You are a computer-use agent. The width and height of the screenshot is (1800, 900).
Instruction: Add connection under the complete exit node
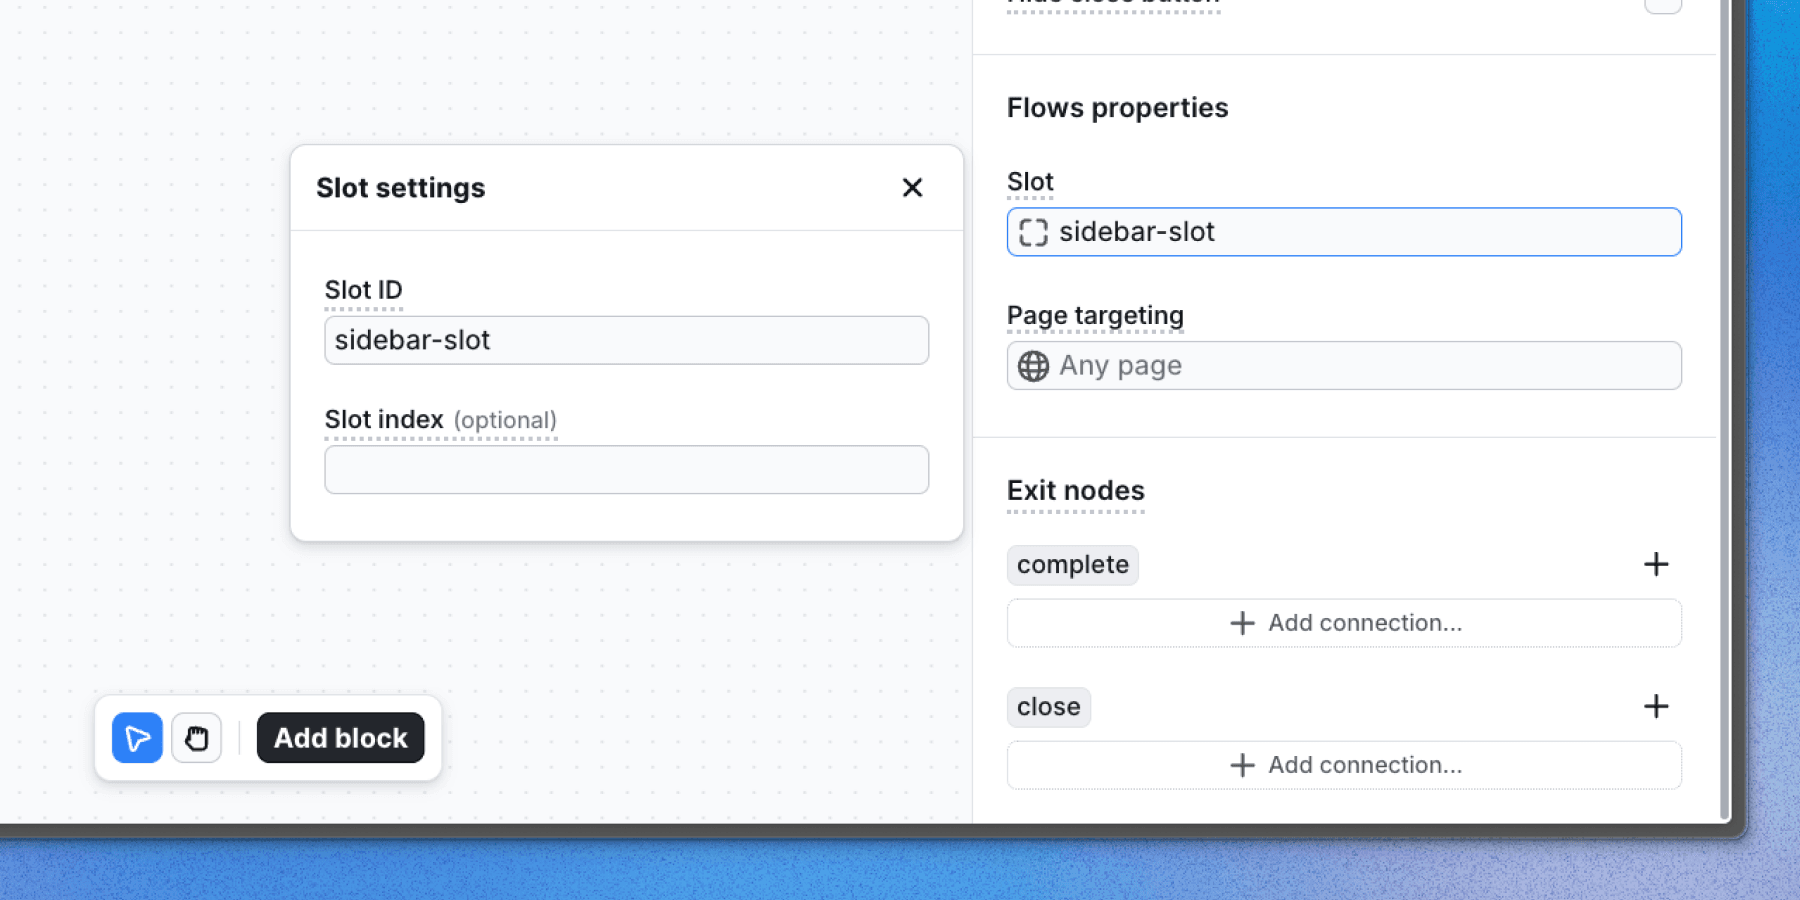coord(1343,623)
